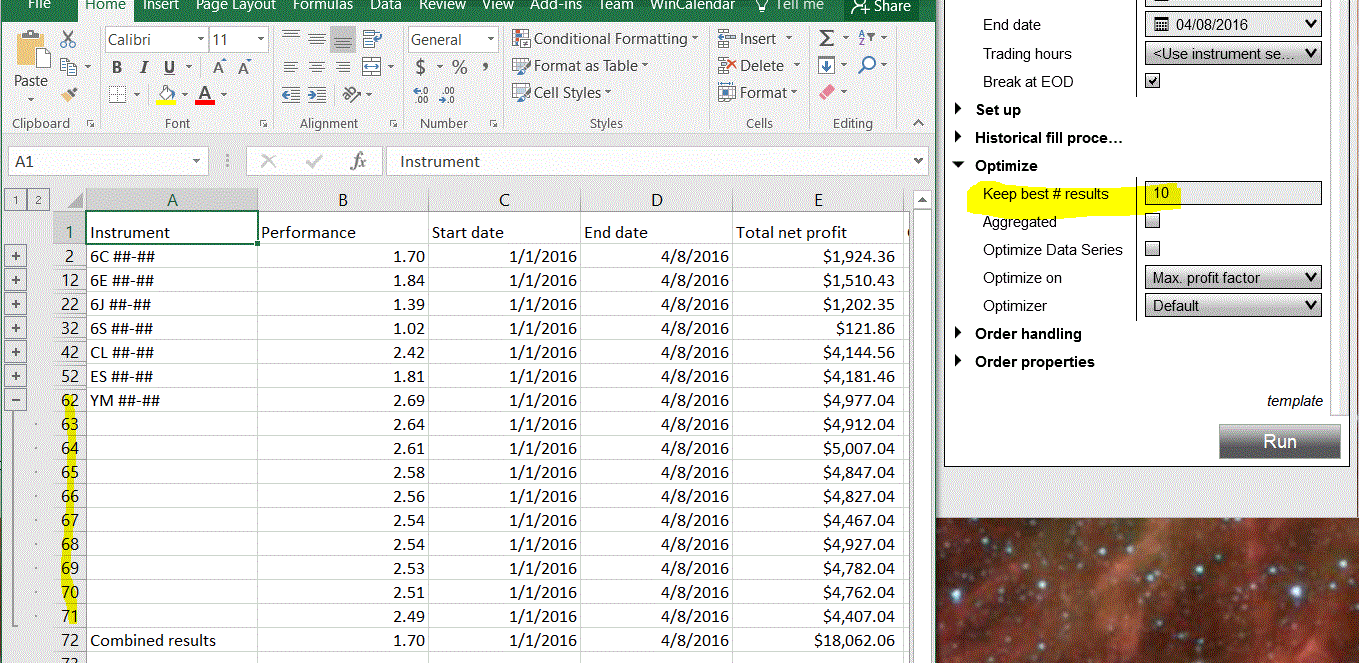
Task: Enable the Aggregated checkbox
Action: 1152,221
